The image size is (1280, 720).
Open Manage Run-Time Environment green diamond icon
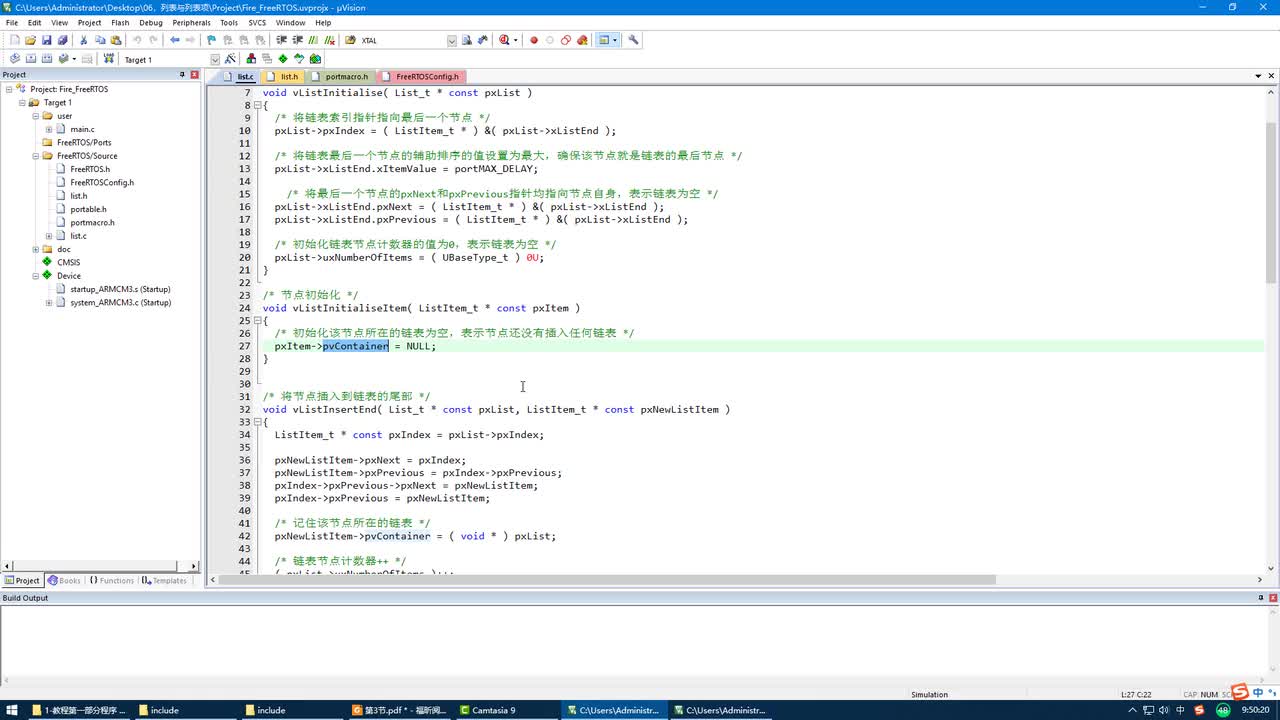pos(283,59)
